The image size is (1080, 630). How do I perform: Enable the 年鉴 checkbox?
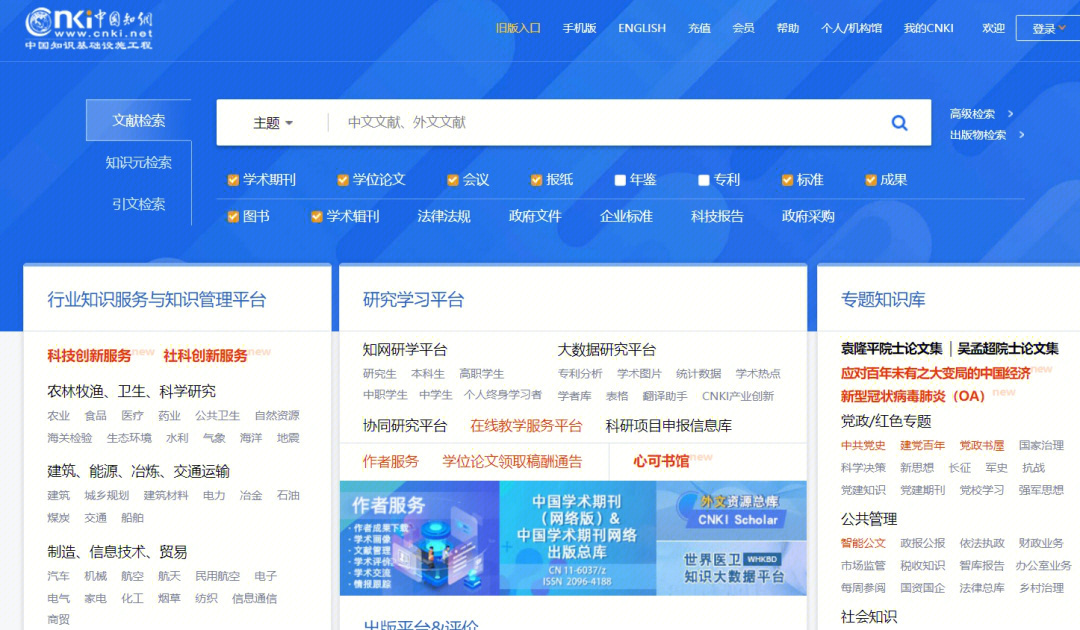point(620,180)
